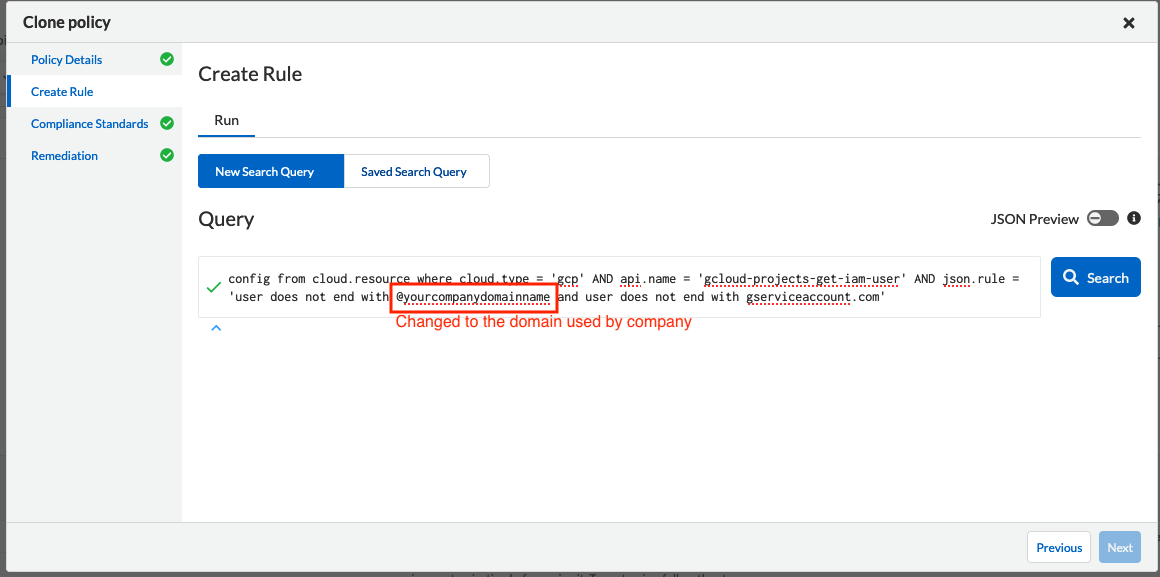Collapse the query with the chevron
1160x577 pixels.
coord(216,328)
